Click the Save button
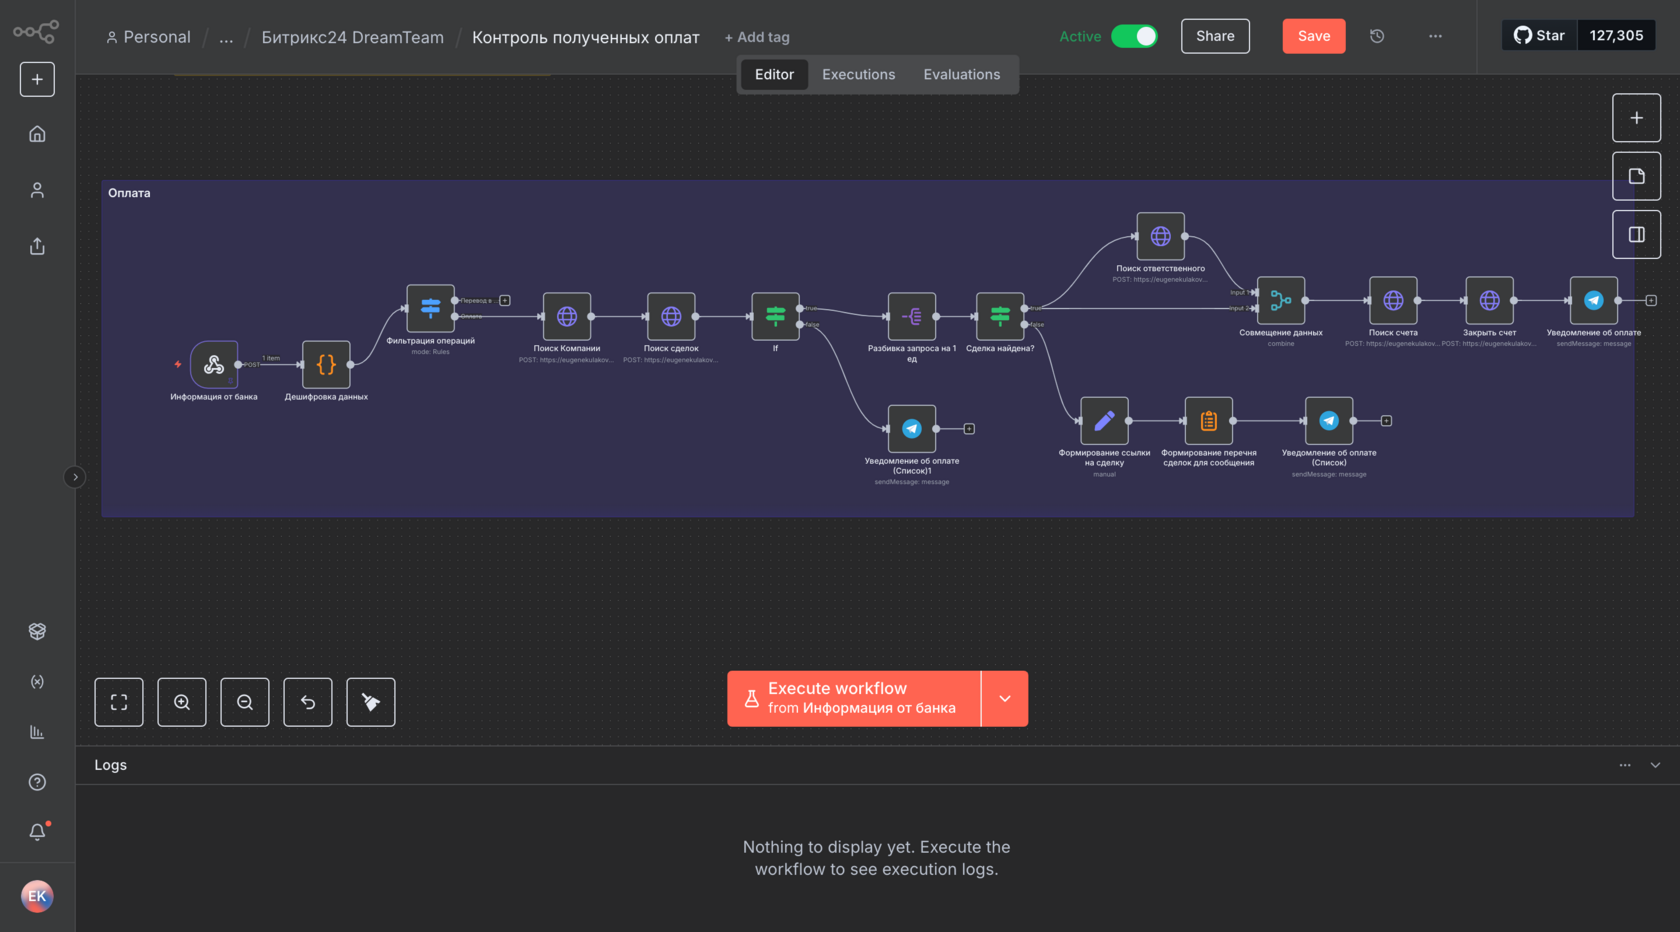 pyautogui.click(x=1314, y=36)
